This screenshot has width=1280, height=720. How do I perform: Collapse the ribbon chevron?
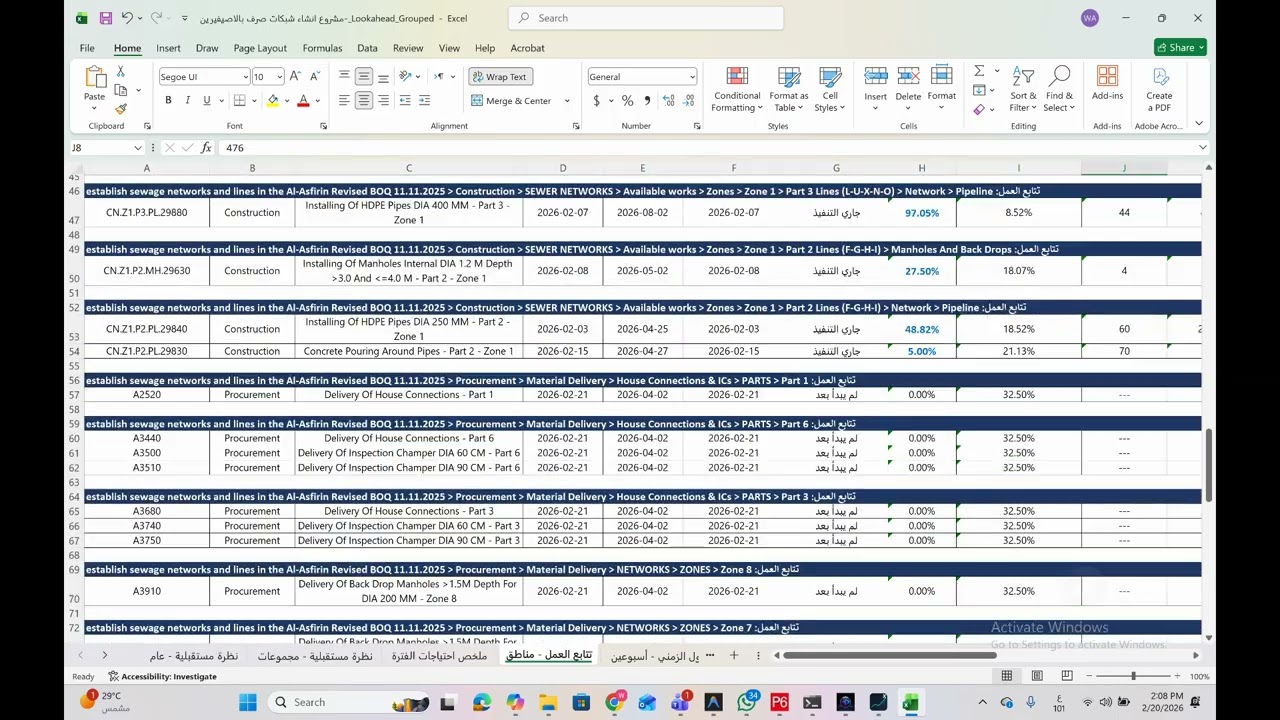[x=1199, y=124]
